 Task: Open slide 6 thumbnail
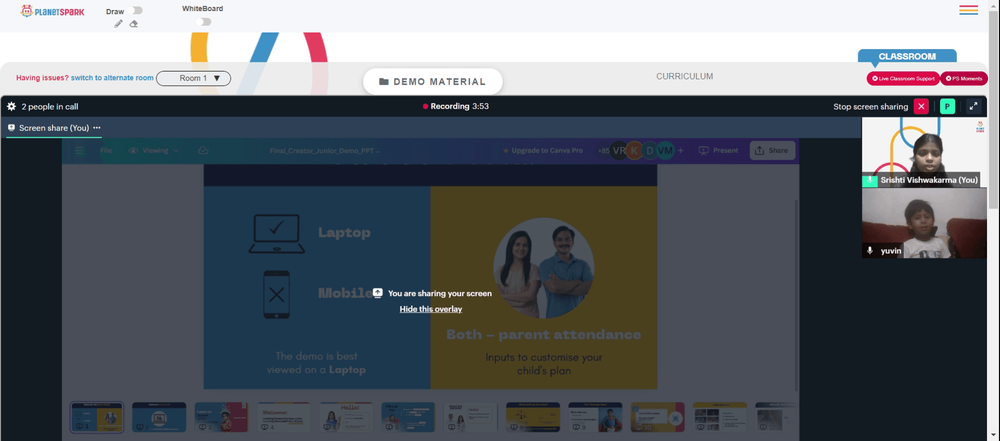point(408,417)
